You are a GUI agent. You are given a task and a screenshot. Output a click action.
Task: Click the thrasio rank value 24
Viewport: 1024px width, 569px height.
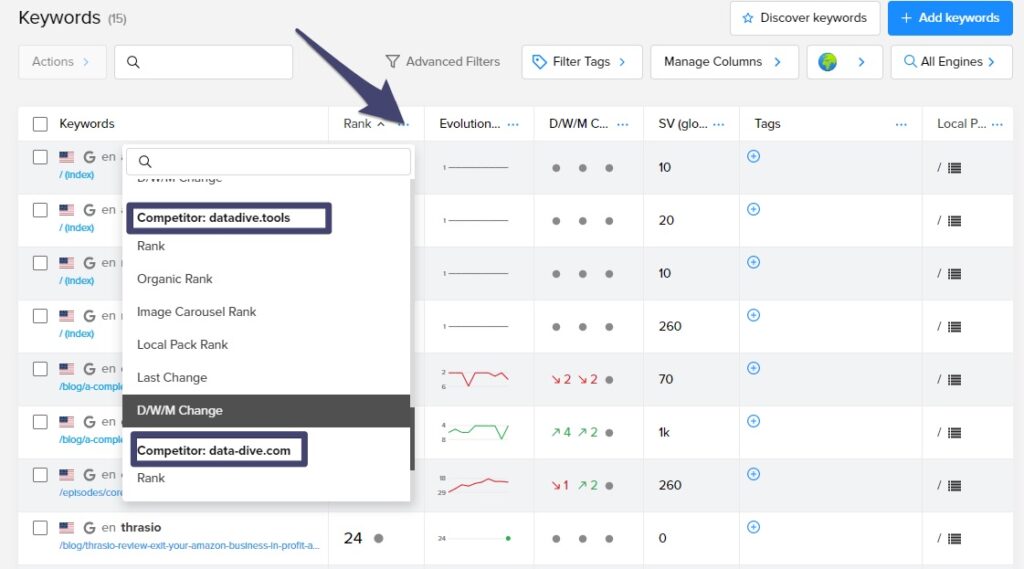(x=353, y=538)
